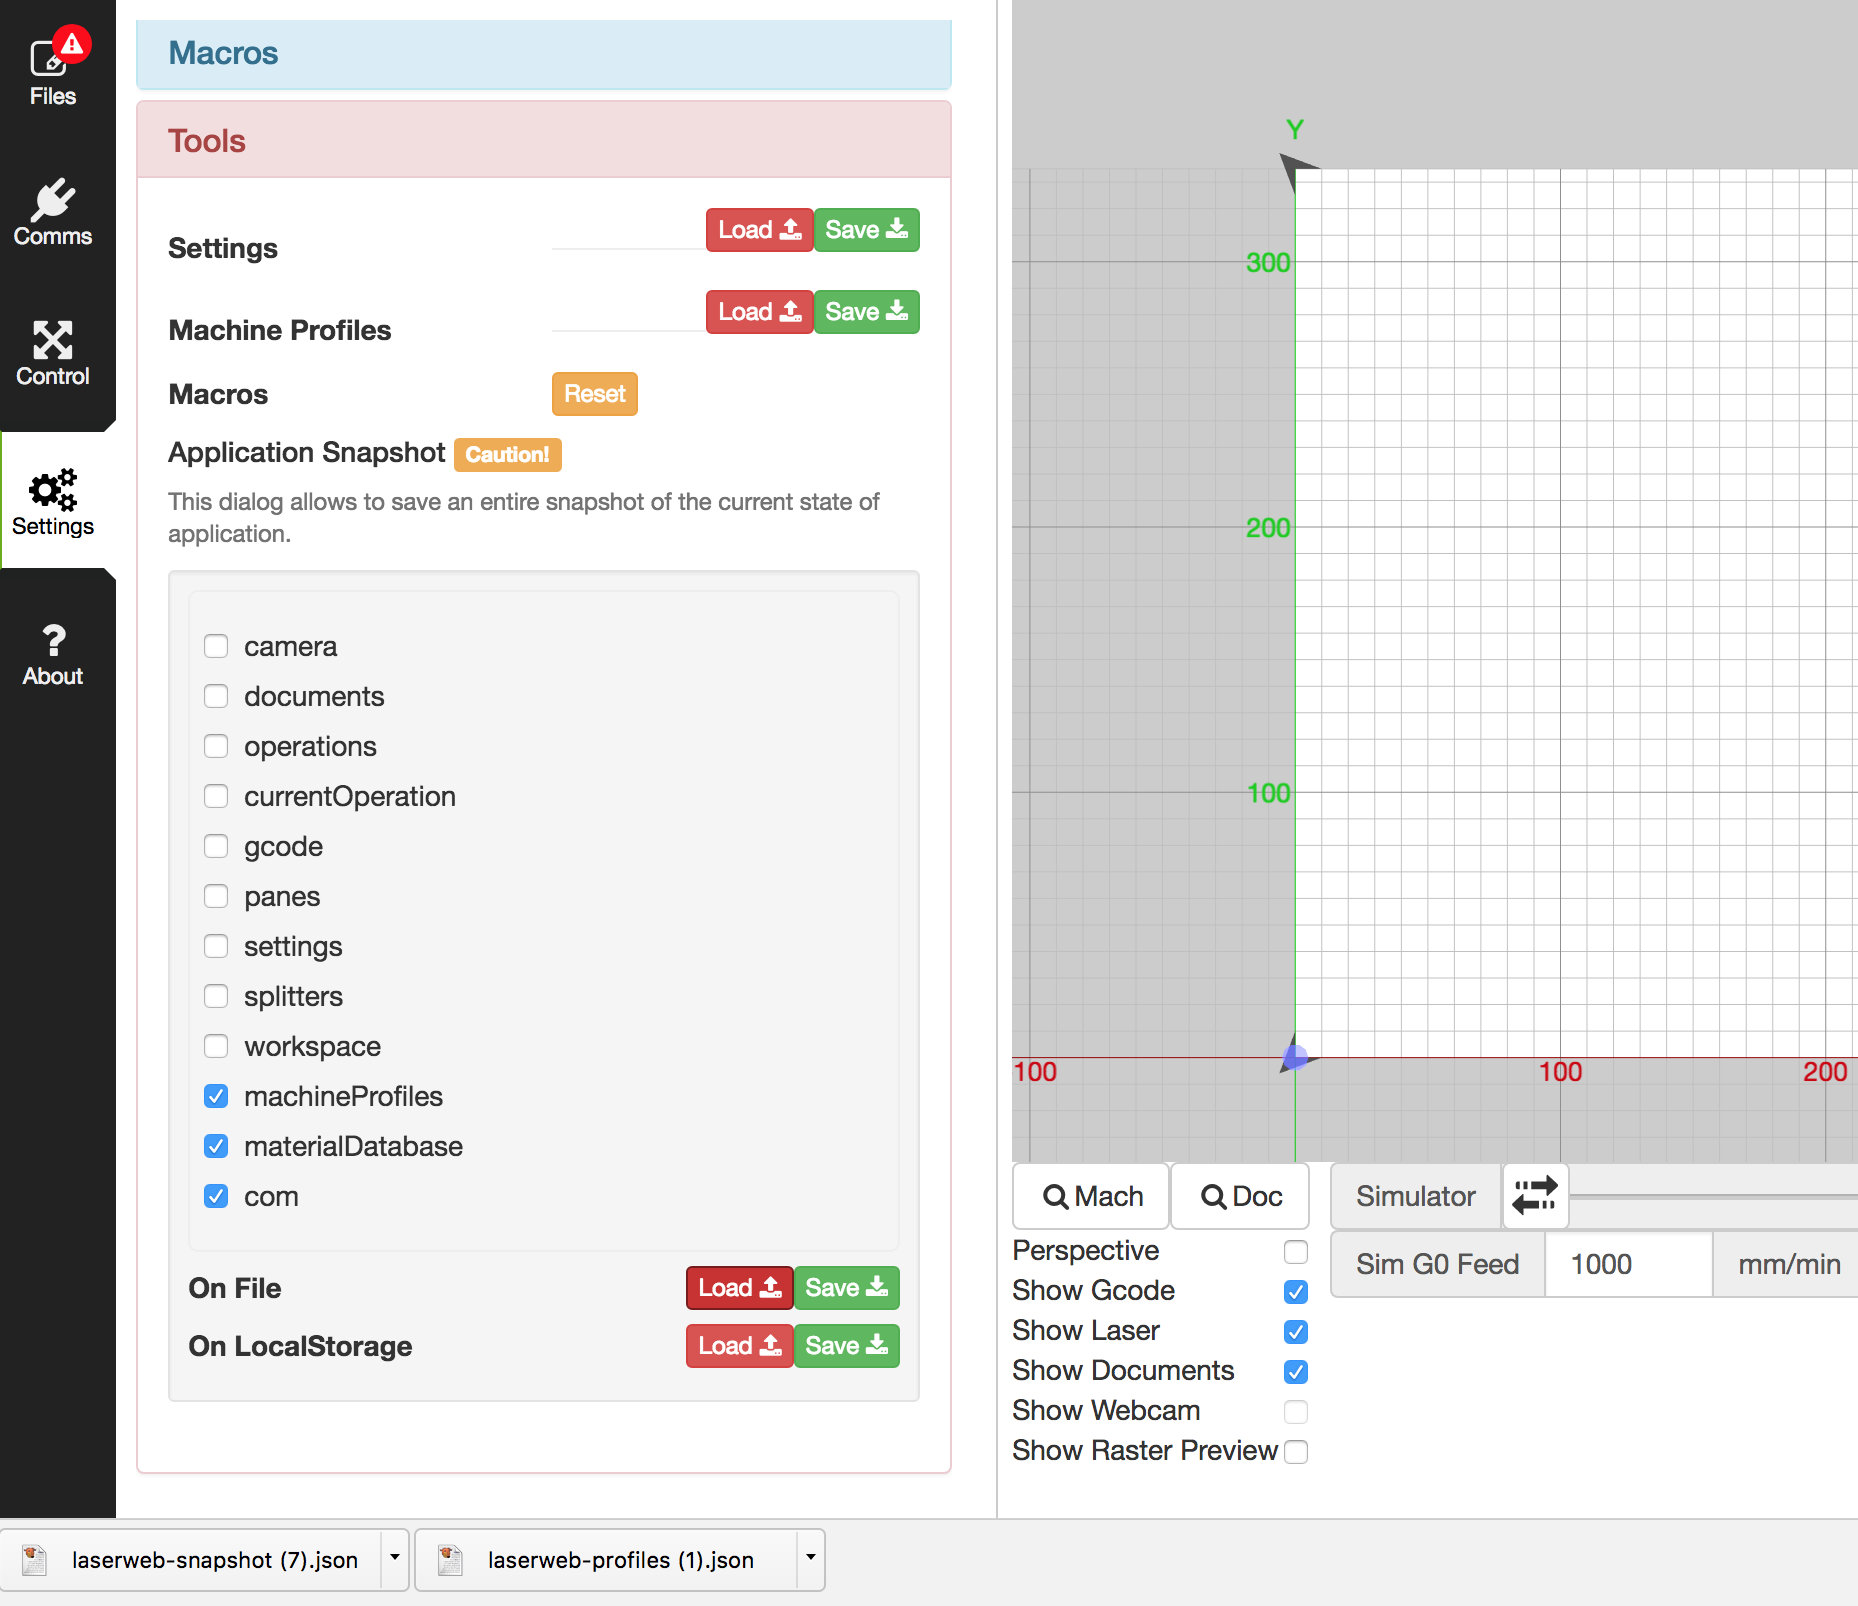Save snapshot to LocalStorage

pos(846,1346)
